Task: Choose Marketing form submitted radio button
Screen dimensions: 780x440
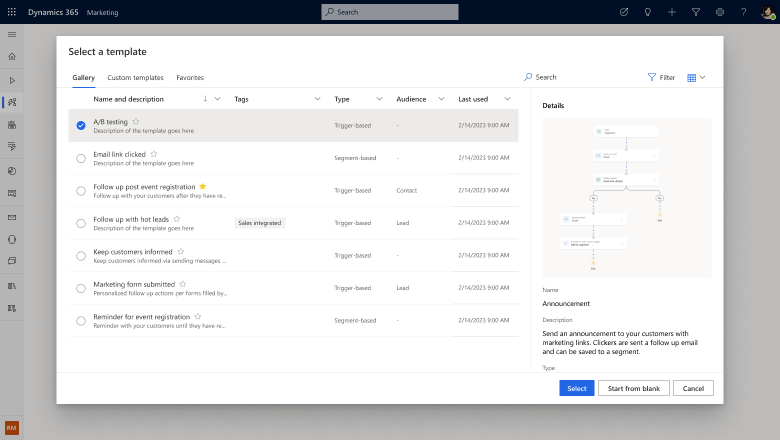Action: pos(81,288)
